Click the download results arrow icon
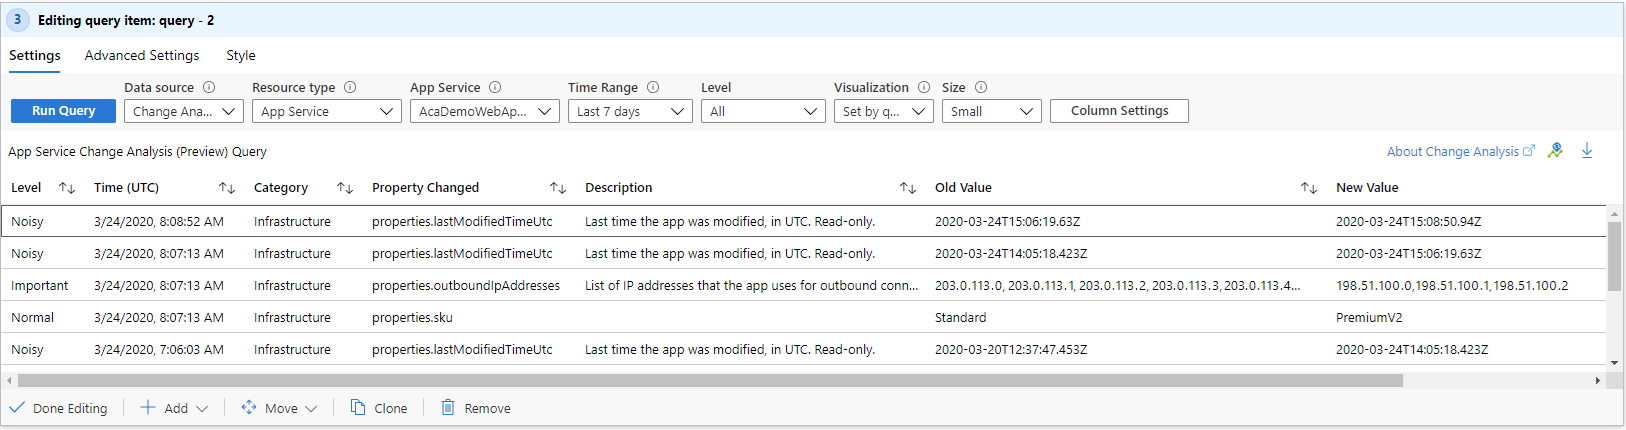Viewport: 1626px width, 430px height. click(x=1587, y=151)
